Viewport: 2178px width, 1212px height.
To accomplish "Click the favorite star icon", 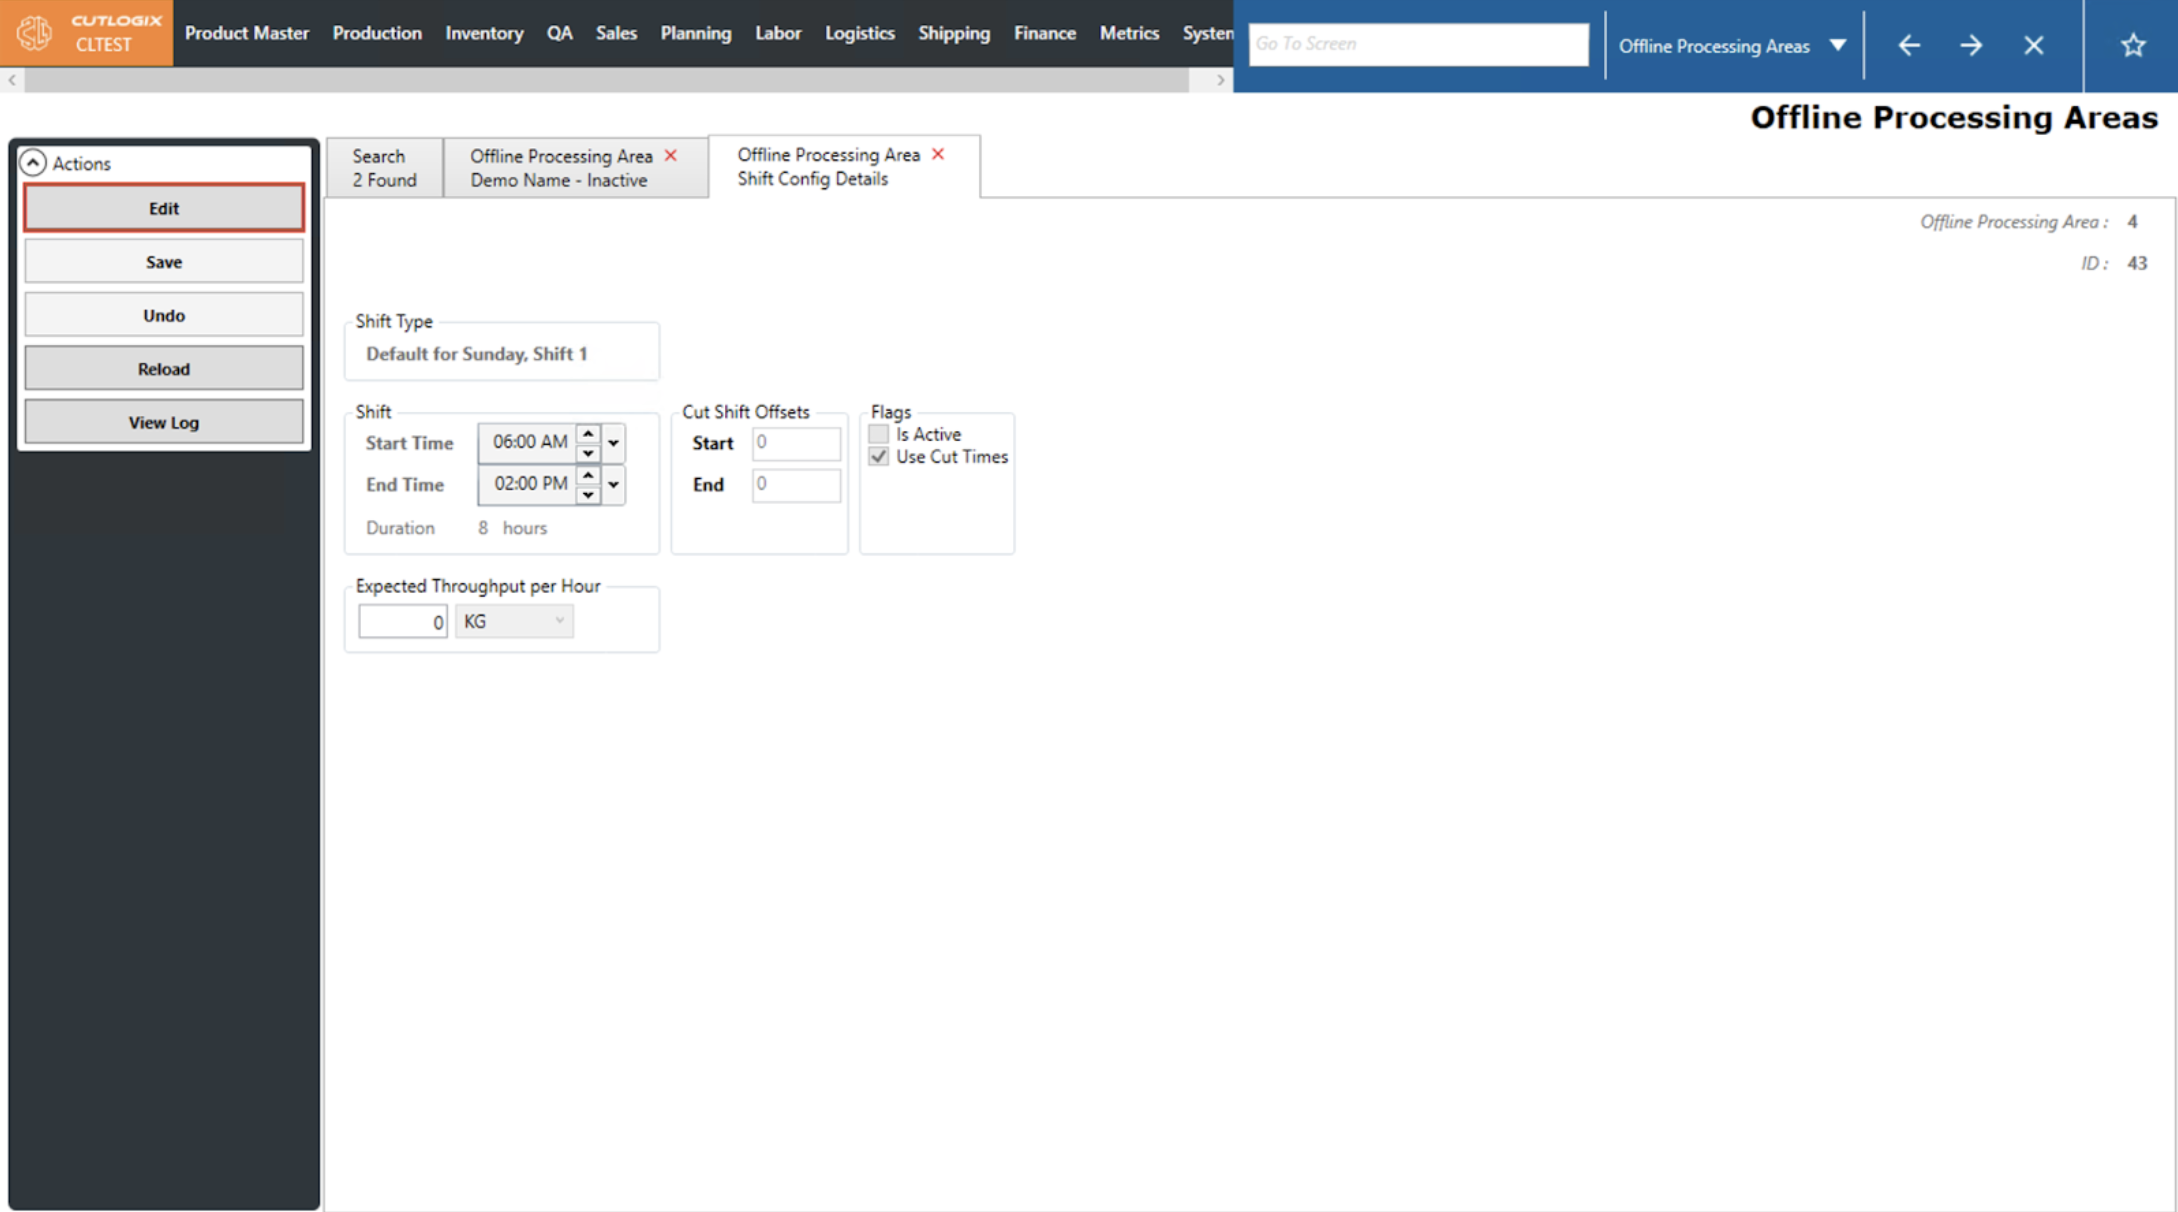I will [x=2132, y=45].
